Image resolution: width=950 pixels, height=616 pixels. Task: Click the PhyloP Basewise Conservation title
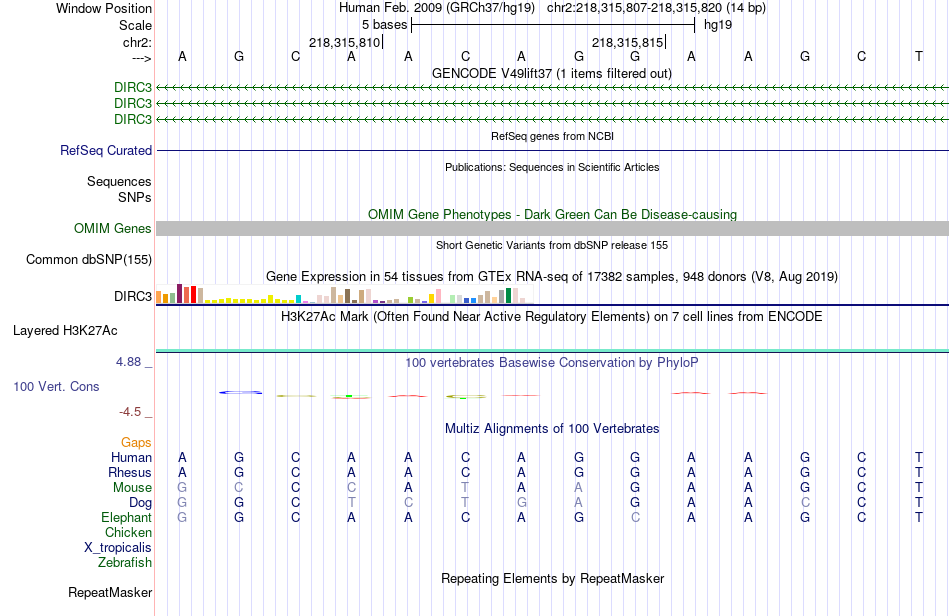click(x=552, y=362)
